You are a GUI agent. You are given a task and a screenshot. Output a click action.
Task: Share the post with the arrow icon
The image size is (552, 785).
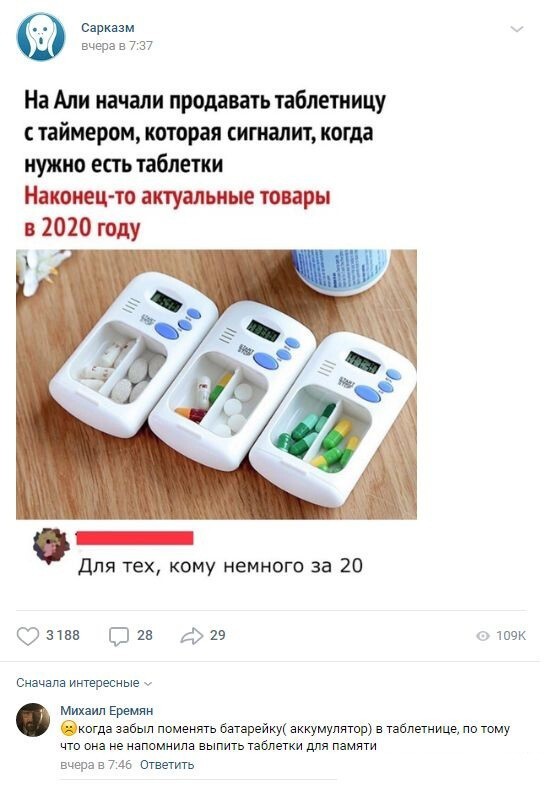[x=192, y=636]
